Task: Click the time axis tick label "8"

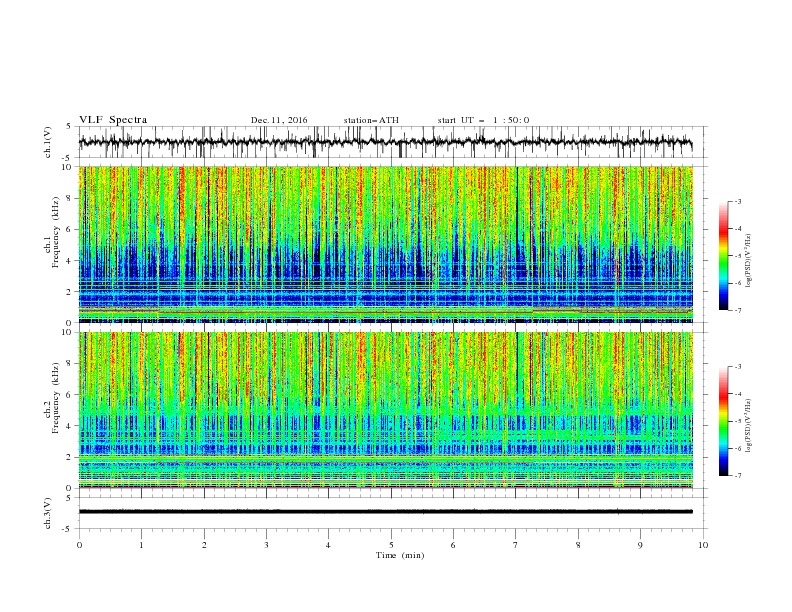Action: 578,545
